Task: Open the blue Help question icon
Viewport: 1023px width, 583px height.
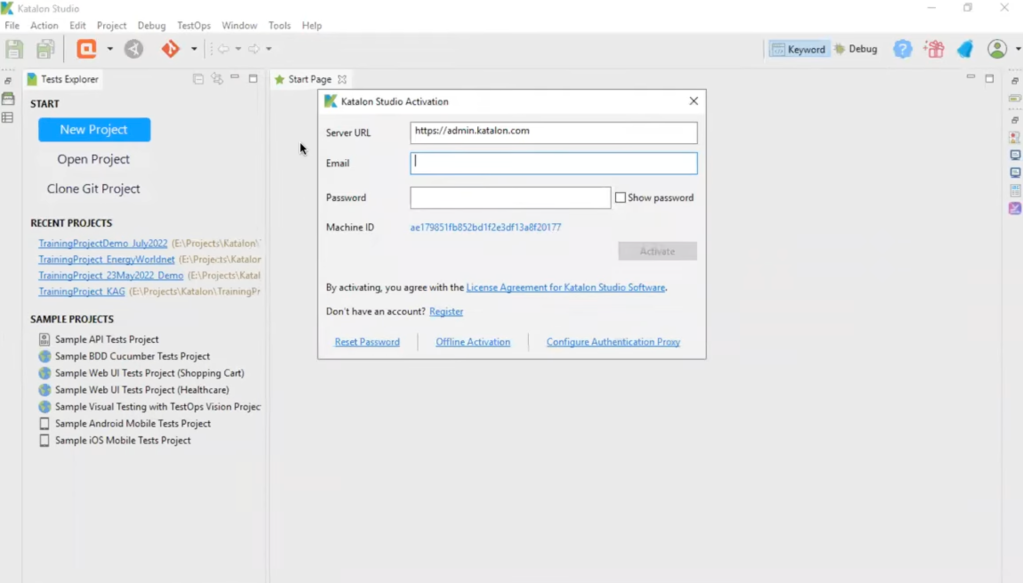Action: coord(902,49)
